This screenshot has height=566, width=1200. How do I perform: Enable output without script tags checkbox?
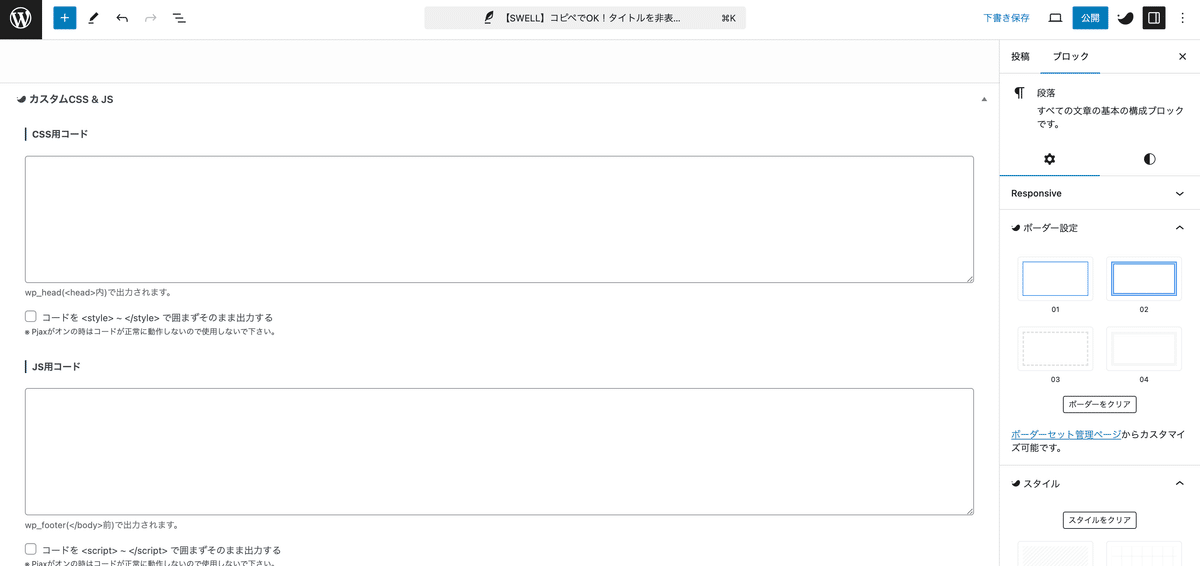[31, 549]
